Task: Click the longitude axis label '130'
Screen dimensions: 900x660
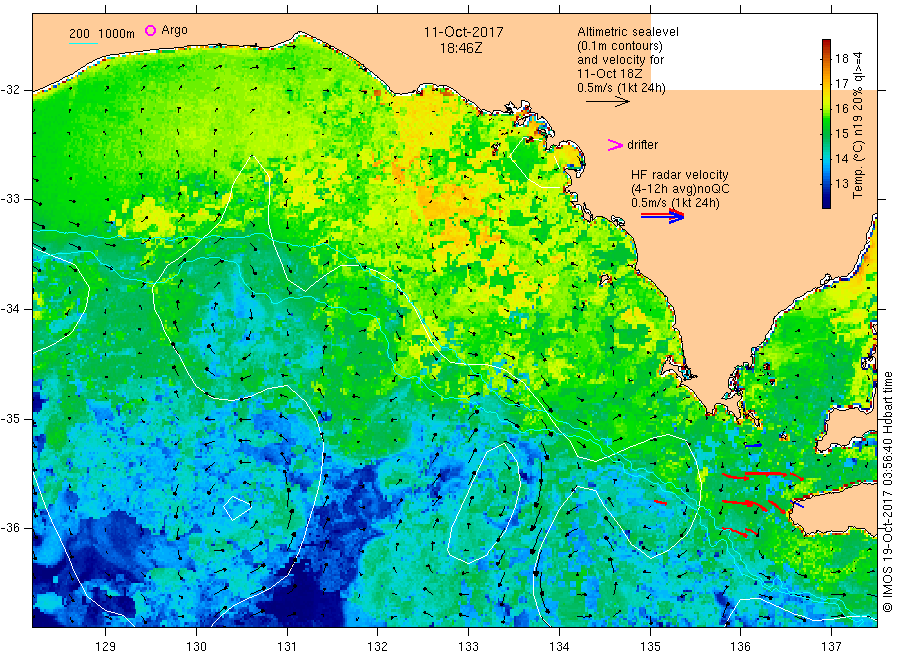Action: pyautogui.click(x=196, y=647)
